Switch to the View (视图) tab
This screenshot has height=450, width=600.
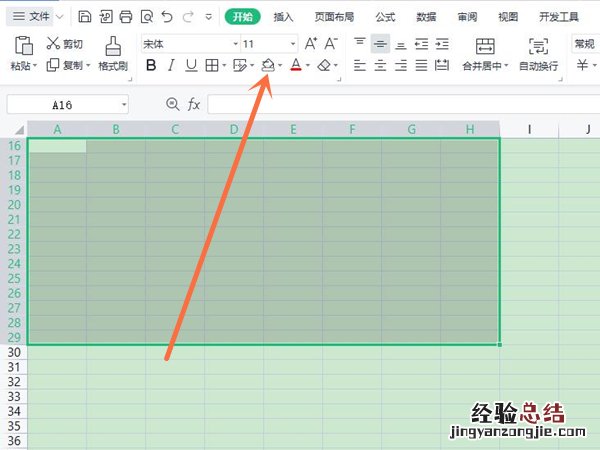(508, 17)
